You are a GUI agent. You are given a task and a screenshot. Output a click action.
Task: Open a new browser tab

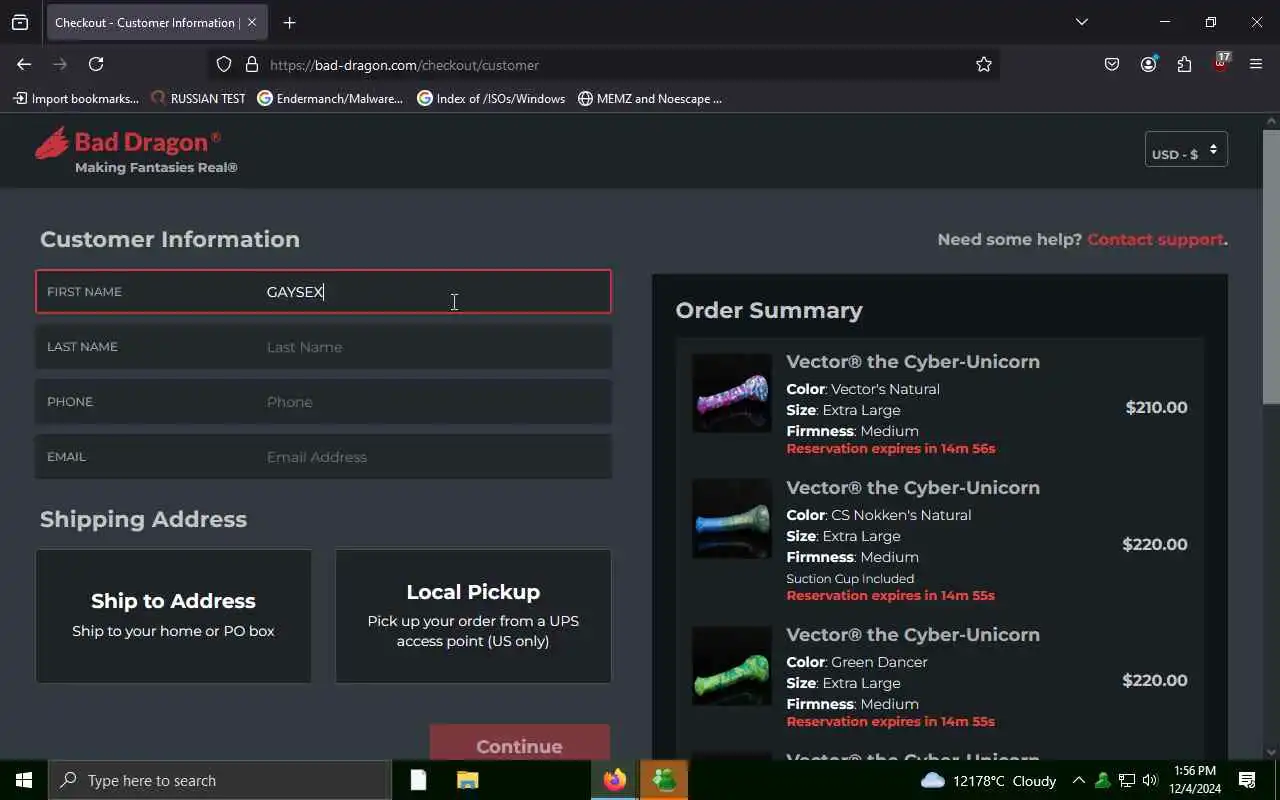coord(289,22)
